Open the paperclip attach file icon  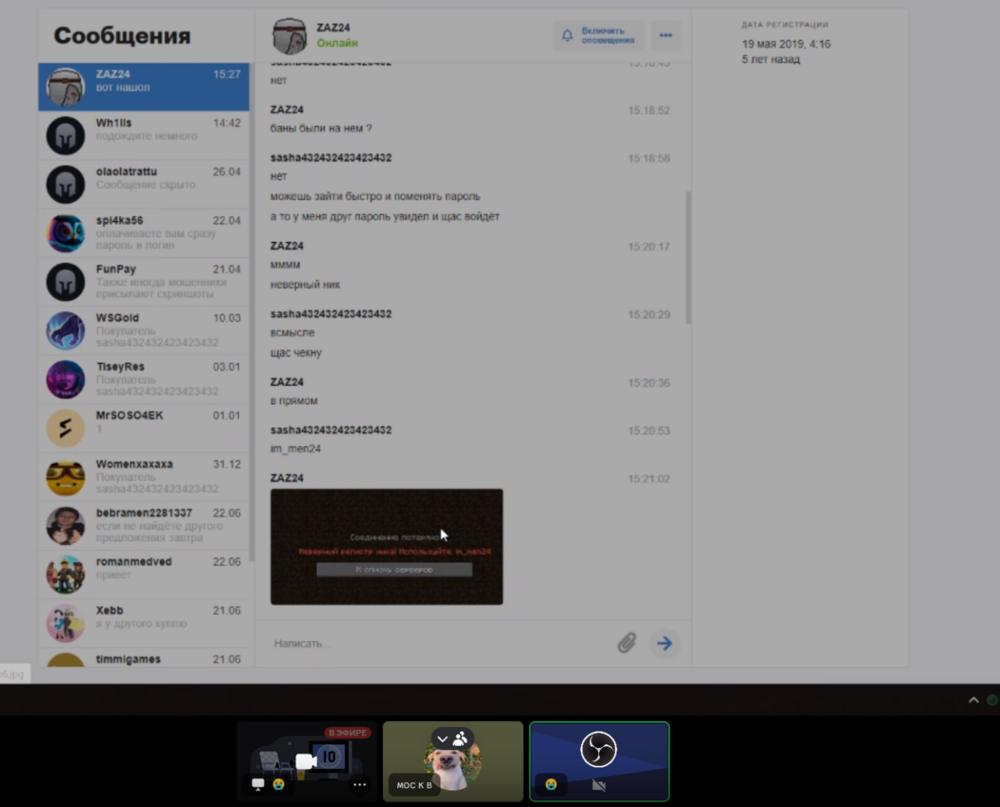pos(627,642)
